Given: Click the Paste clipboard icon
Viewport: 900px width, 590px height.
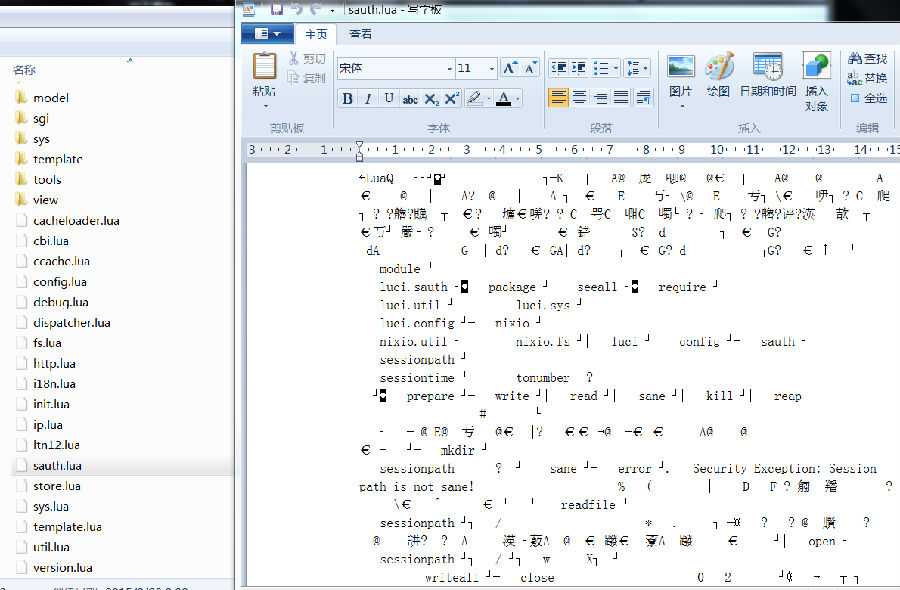Looking at the screenshot, I should click(x=264, y=66).
